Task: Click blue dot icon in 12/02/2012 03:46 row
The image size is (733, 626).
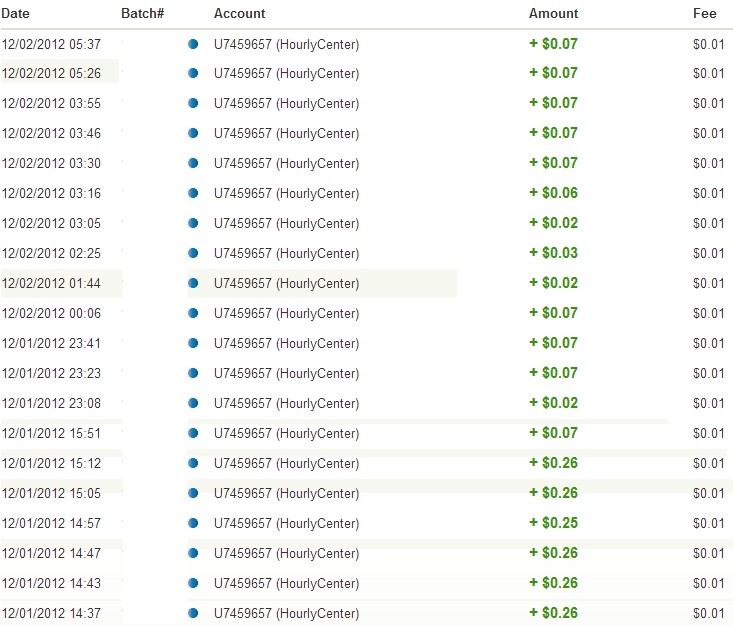Action: [193, 133]
